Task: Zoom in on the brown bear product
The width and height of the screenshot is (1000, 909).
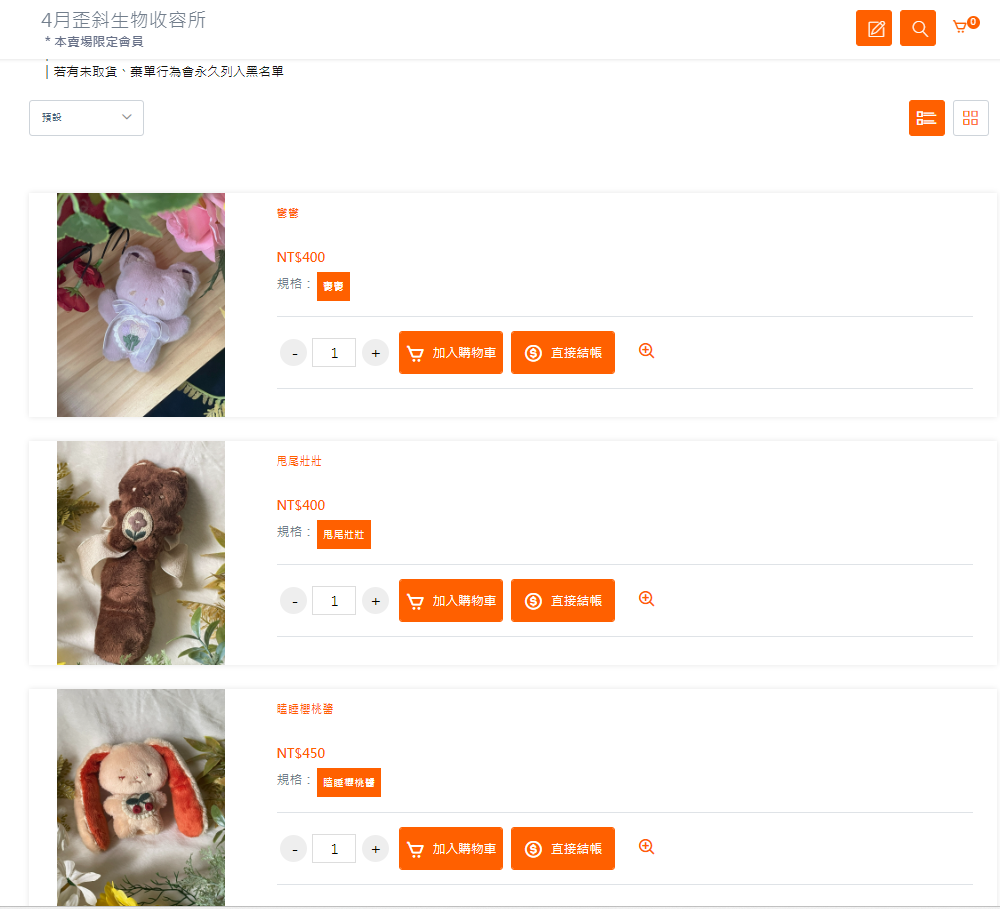Action: 646,599
